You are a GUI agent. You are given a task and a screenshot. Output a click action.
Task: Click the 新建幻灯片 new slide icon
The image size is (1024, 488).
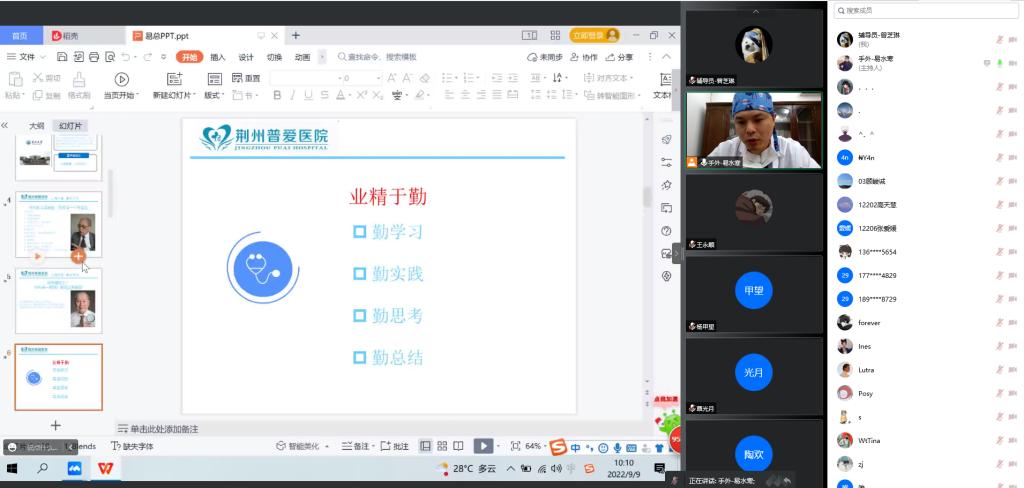point(174,79)
